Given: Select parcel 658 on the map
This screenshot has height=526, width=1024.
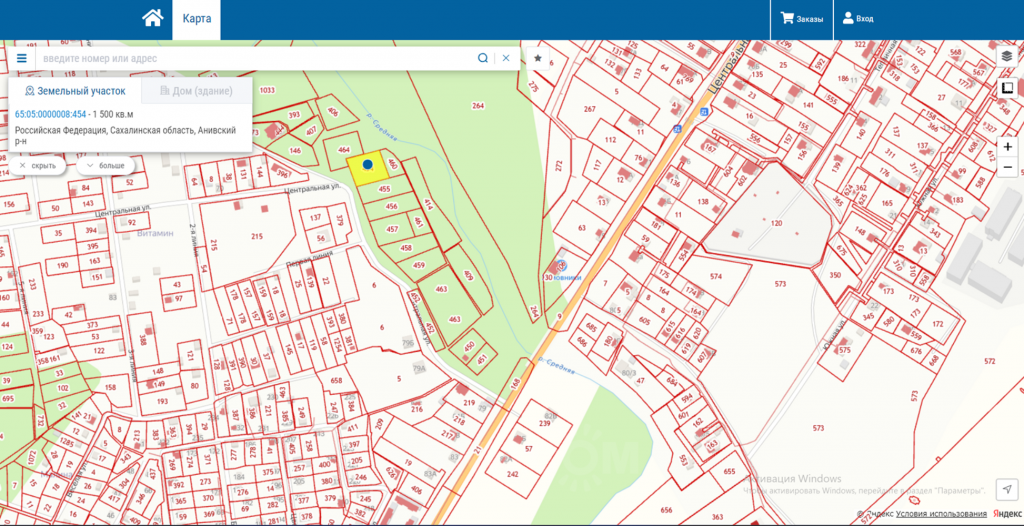Looking at the screenshot, I should click(x=336, y=380).
